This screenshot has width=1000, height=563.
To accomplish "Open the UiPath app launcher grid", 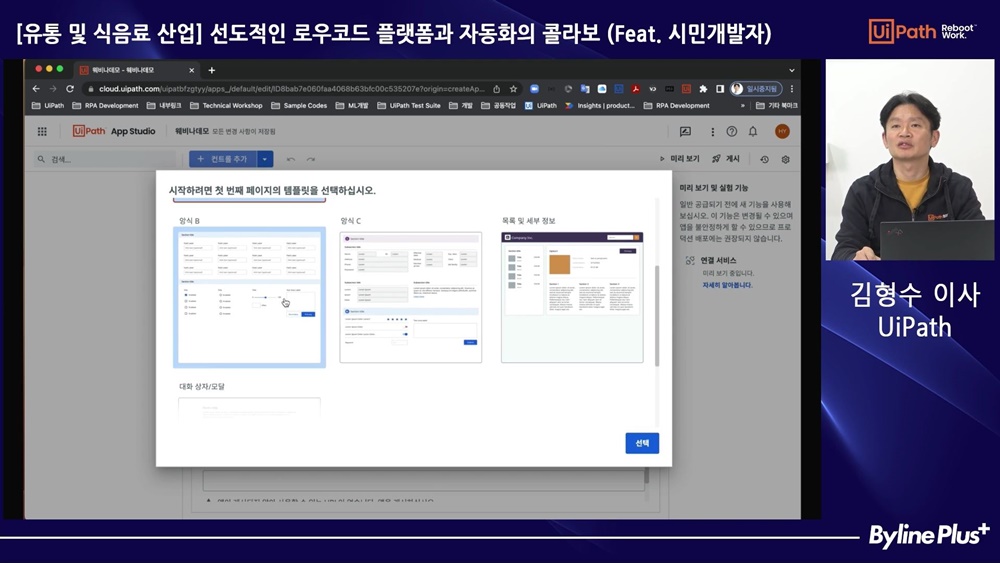I will tap(42, 131).
